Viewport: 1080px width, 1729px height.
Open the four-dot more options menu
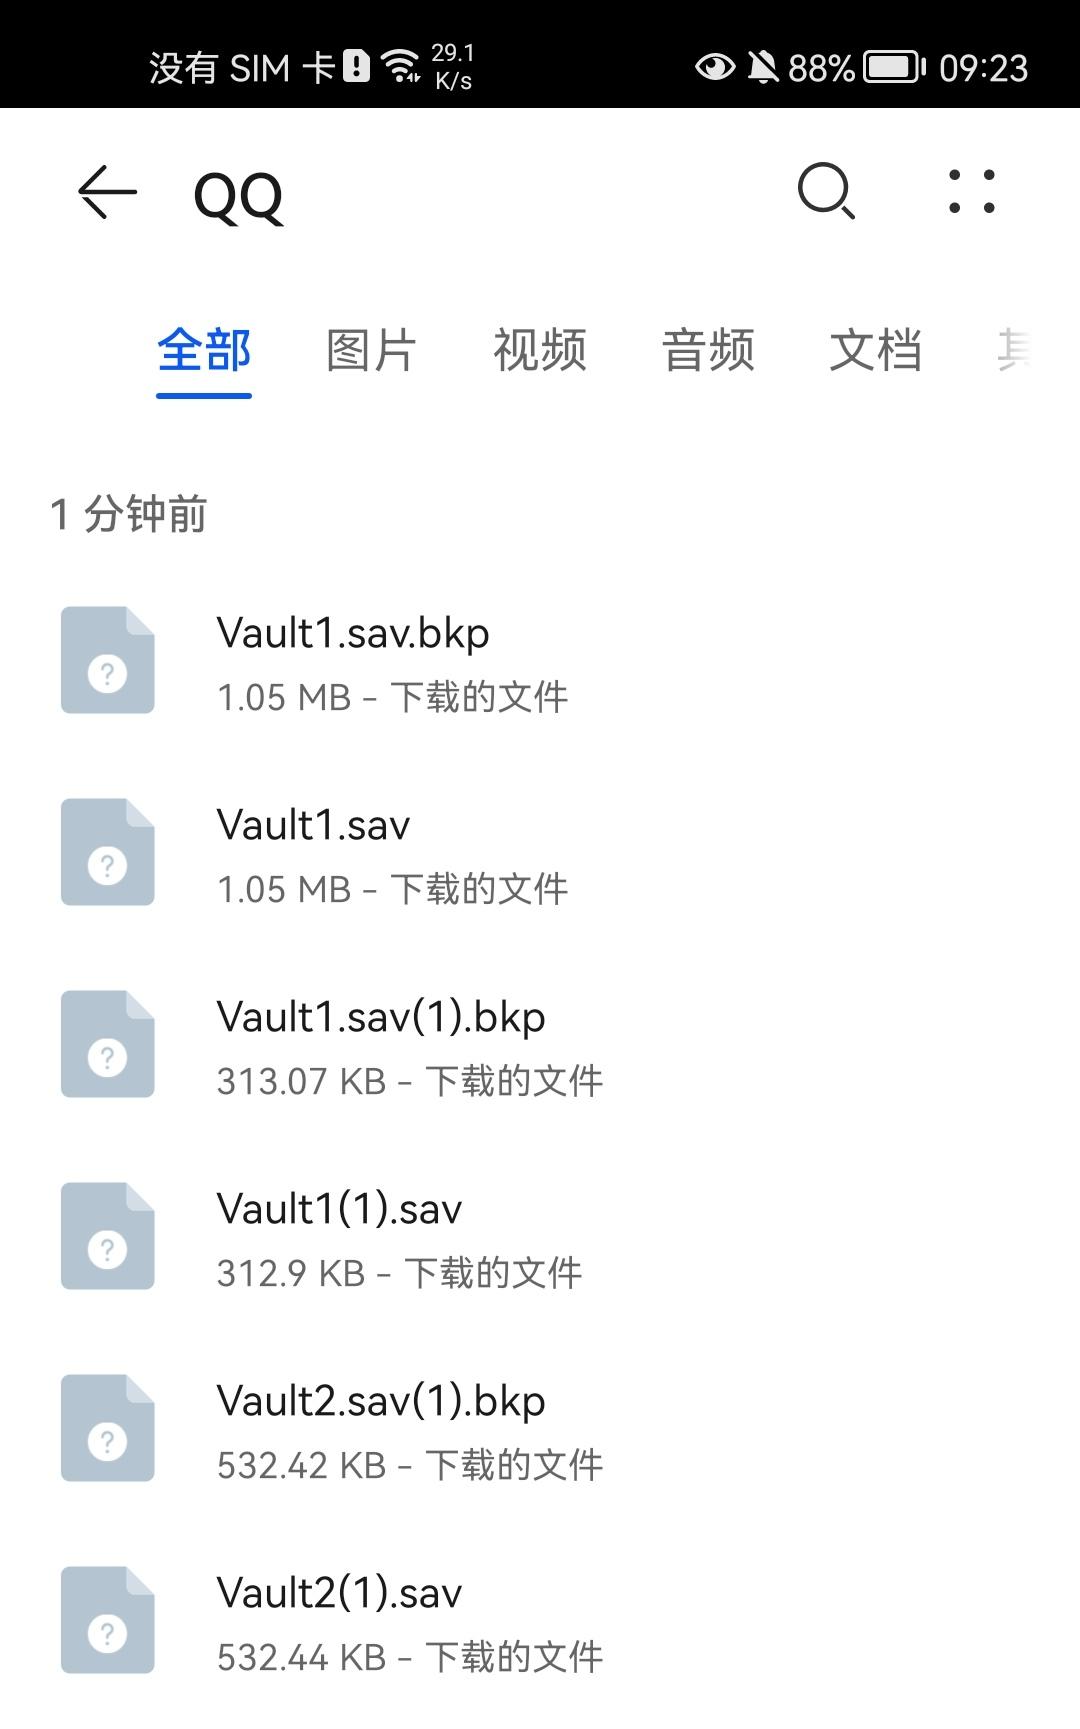(972, 191)
